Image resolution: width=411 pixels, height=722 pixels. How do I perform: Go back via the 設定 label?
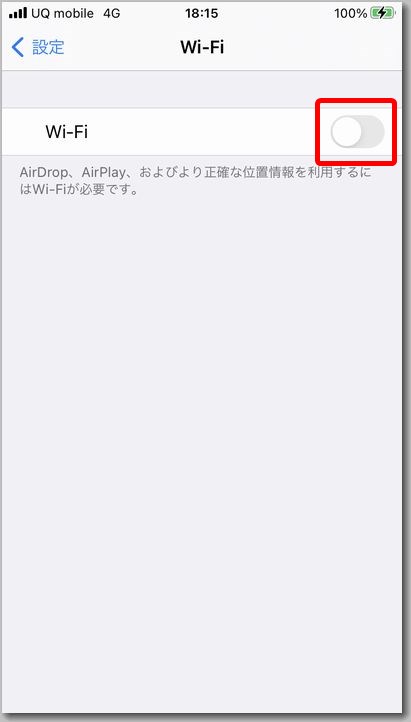point(48,47)
